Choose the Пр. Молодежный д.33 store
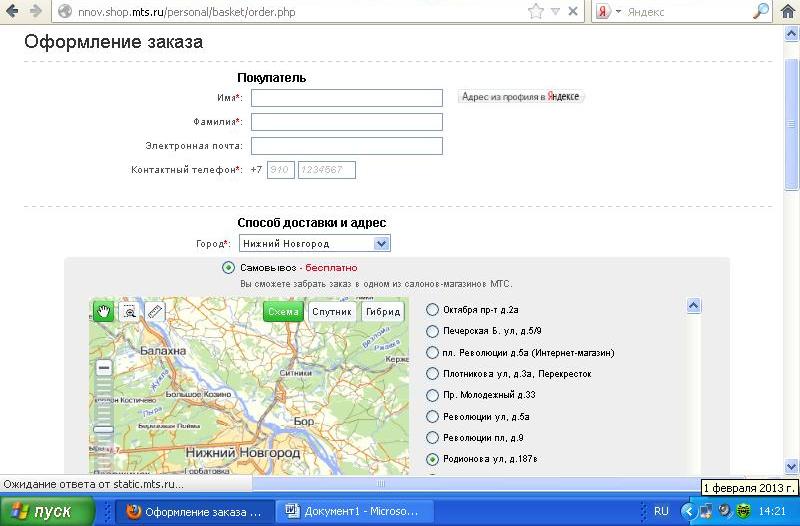Screen dimensions: 800x526 (x=432, y=396)
